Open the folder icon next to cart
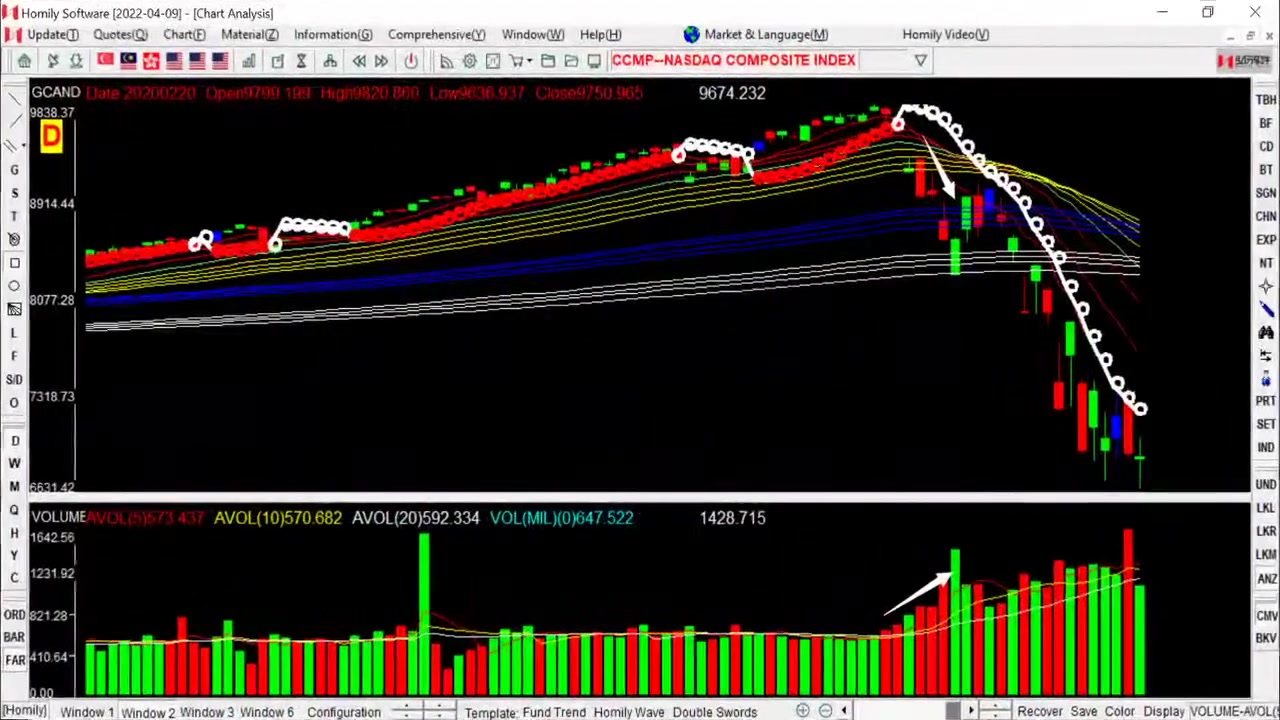1280x720 pixels. (x=547, y=61)
